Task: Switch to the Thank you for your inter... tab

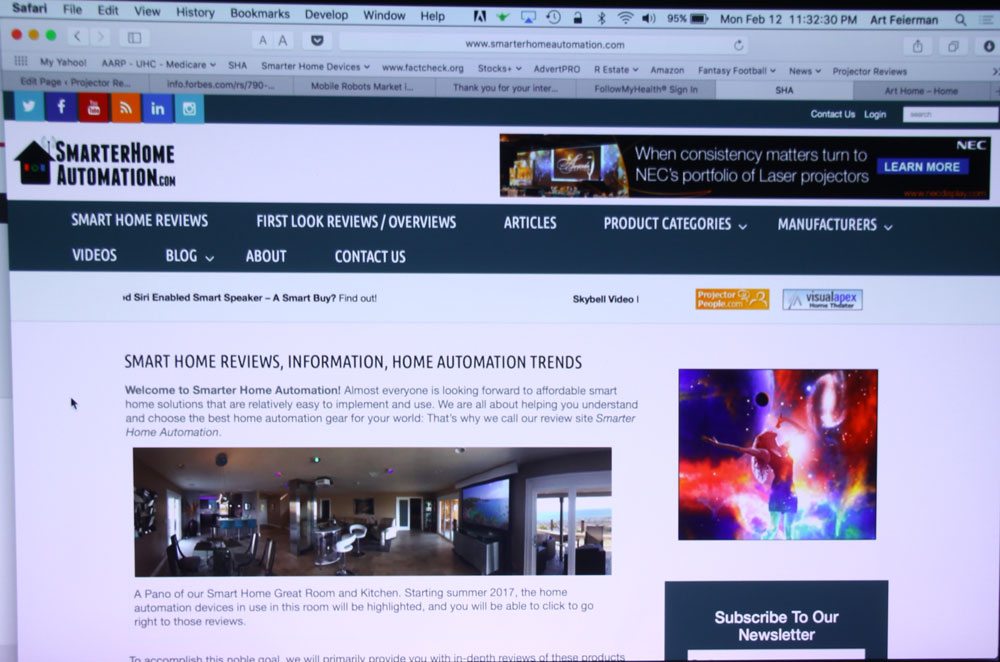Action: tap(505, 88)
